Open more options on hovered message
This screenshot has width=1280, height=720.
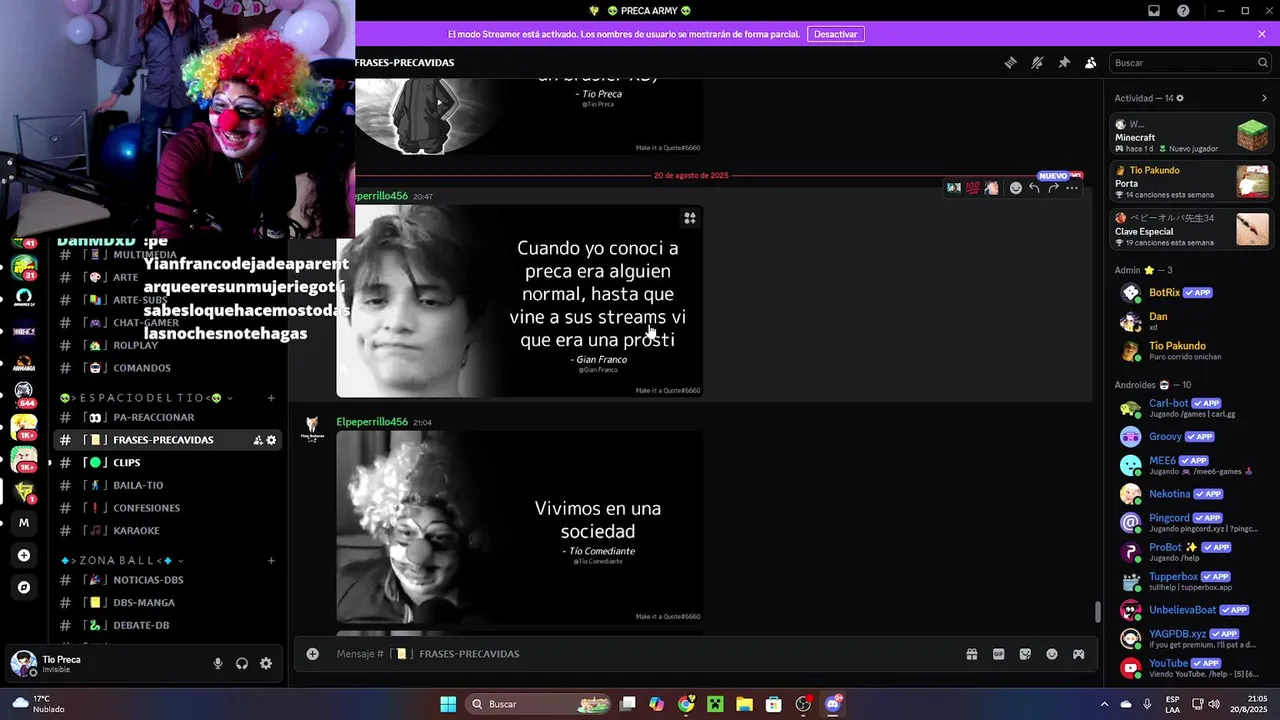tap(1072, 188)
